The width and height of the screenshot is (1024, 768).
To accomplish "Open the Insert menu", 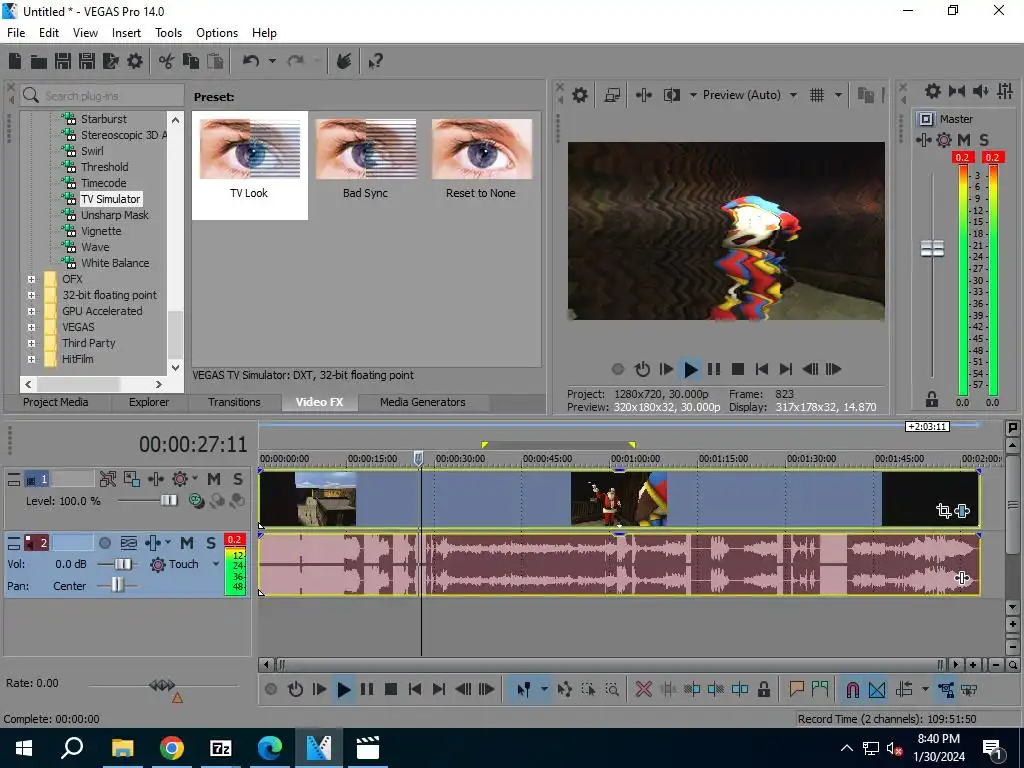I will tap(126, 33).
